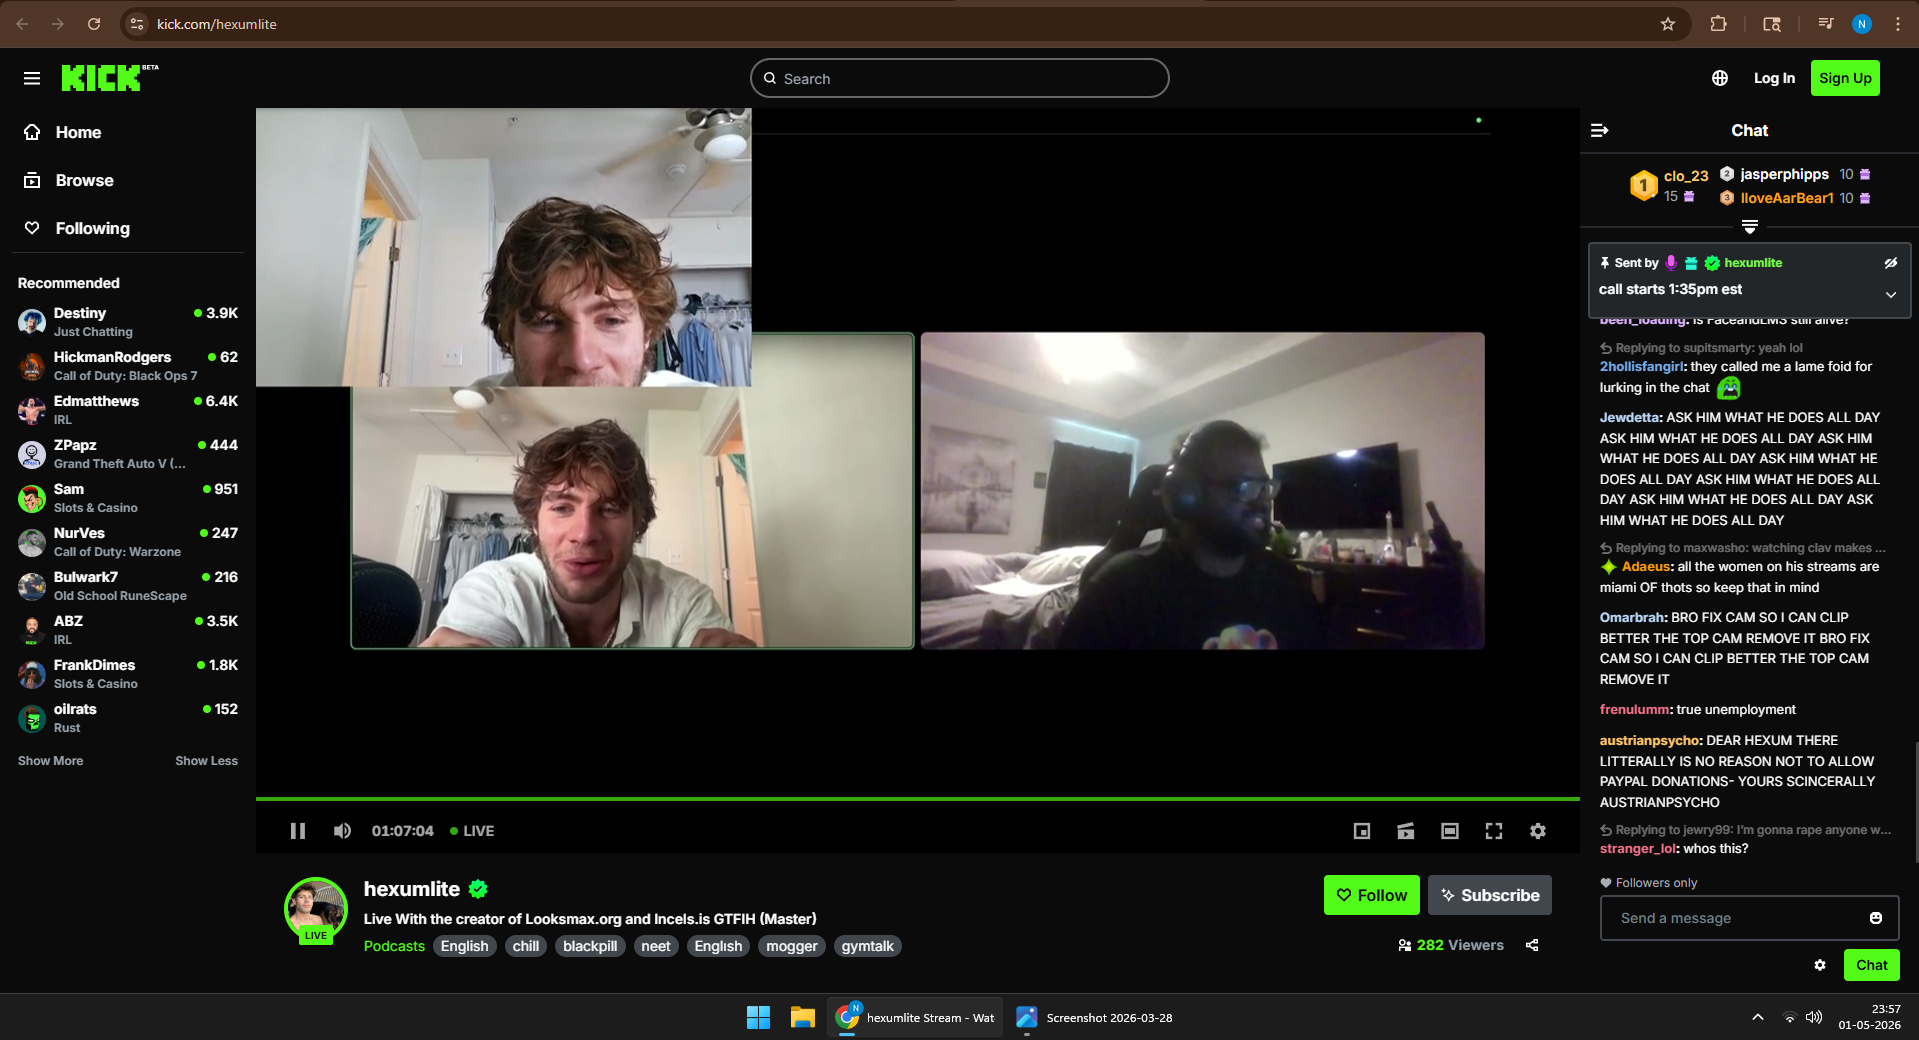
Task: Select the gymtalk tag
Action: coord(868,946)
